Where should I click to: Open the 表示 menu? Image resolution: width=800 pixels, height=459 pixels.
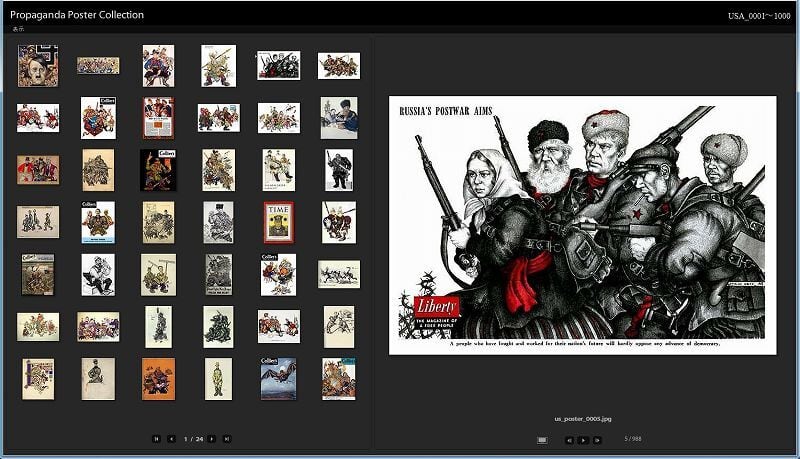18,29
